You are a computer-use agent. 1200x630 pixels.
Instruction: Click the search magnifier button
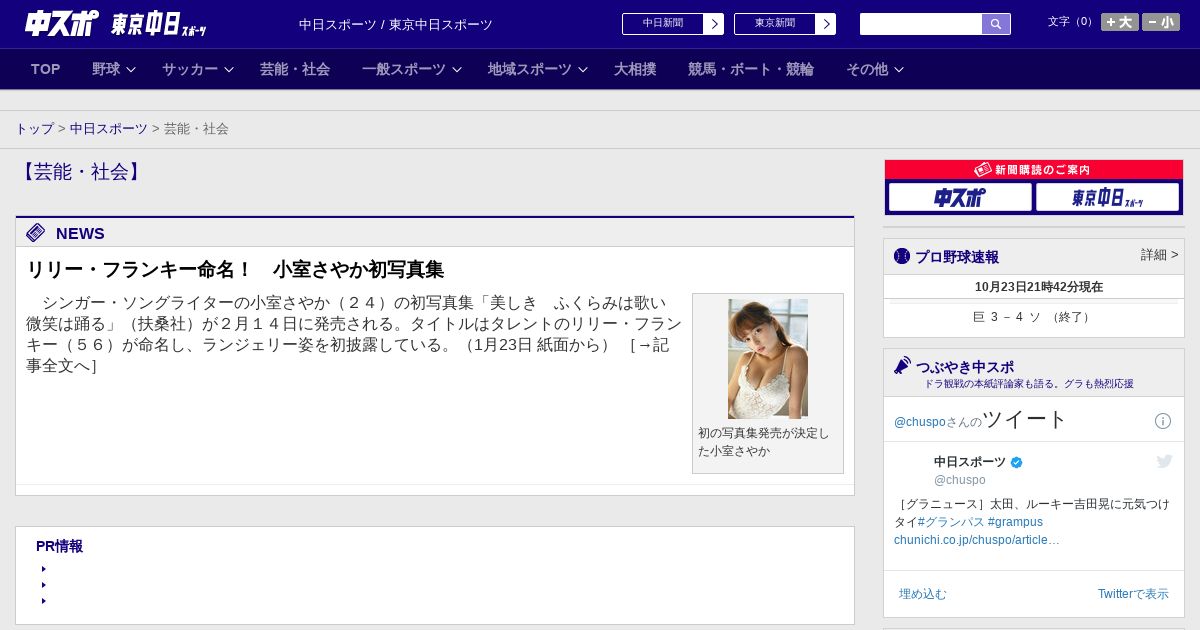click(996, 24)
